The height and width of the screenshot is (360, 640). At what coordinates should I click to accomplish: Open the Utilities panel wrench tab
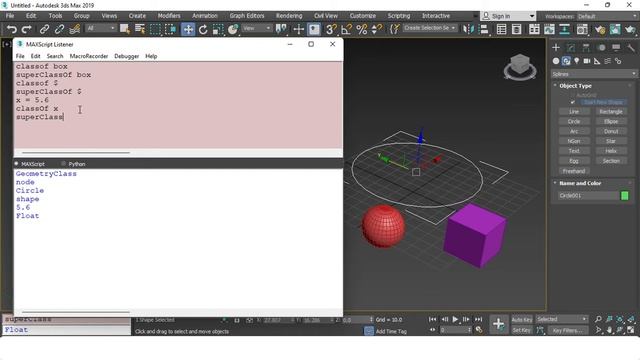click(631, 48)
